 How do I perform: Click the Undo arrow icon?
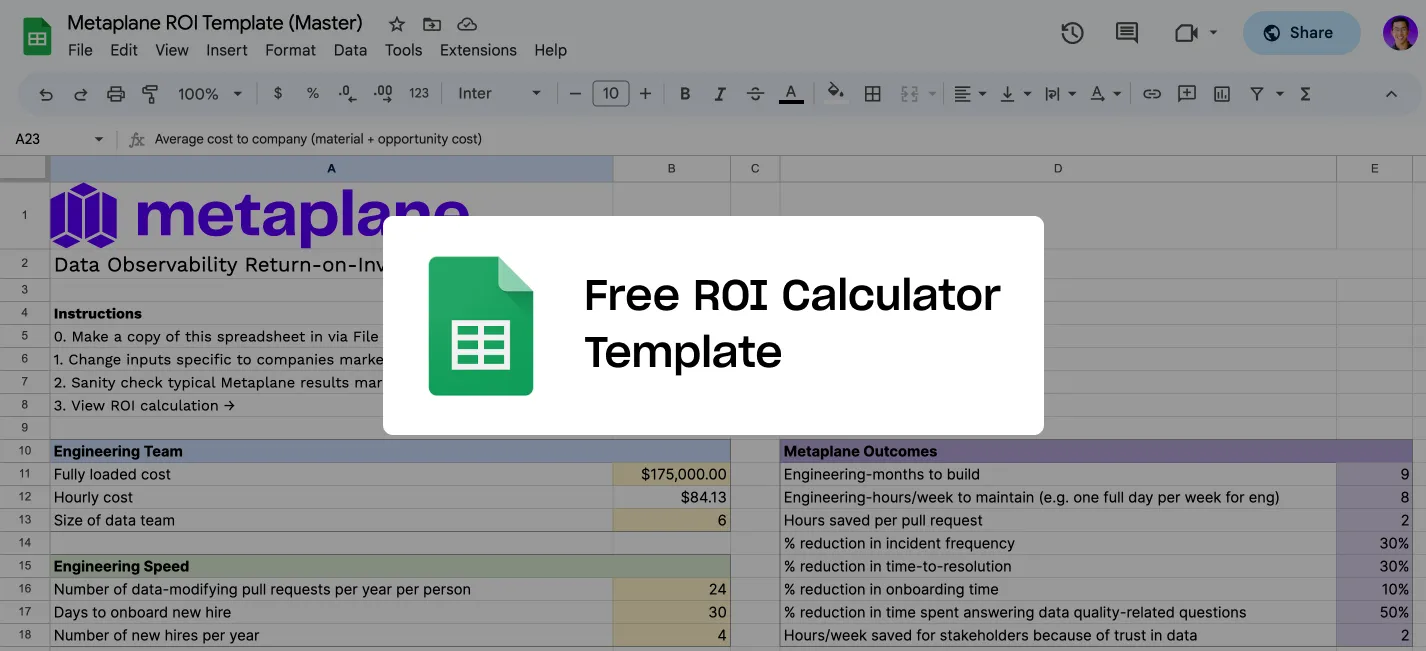point(46,94)
